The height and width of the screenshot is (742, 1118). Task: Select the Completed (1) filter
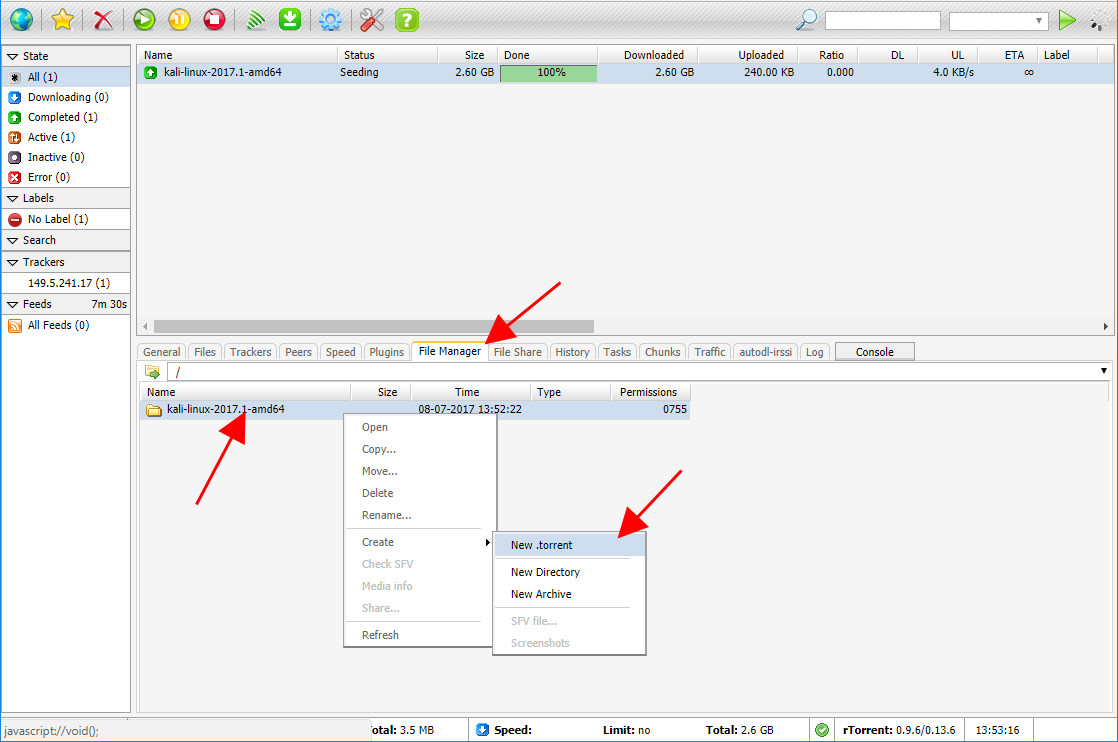[x=66, y=117]
